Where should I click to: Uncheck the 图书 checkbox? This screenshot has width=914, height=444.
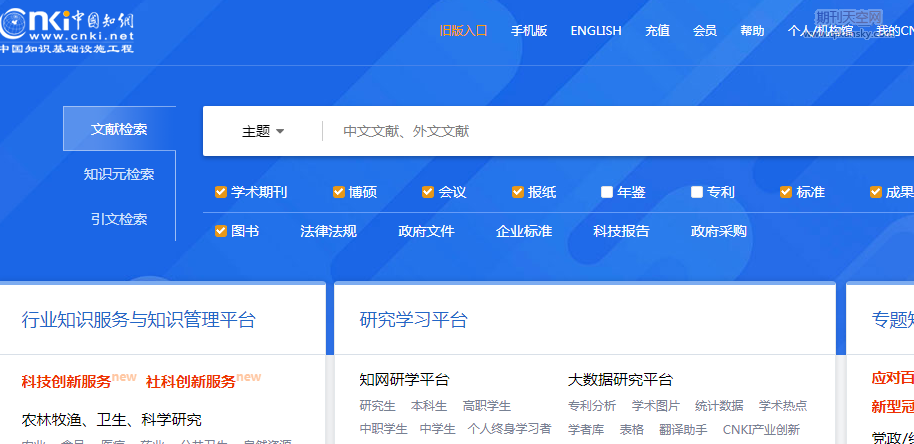(x=221, y=231)
